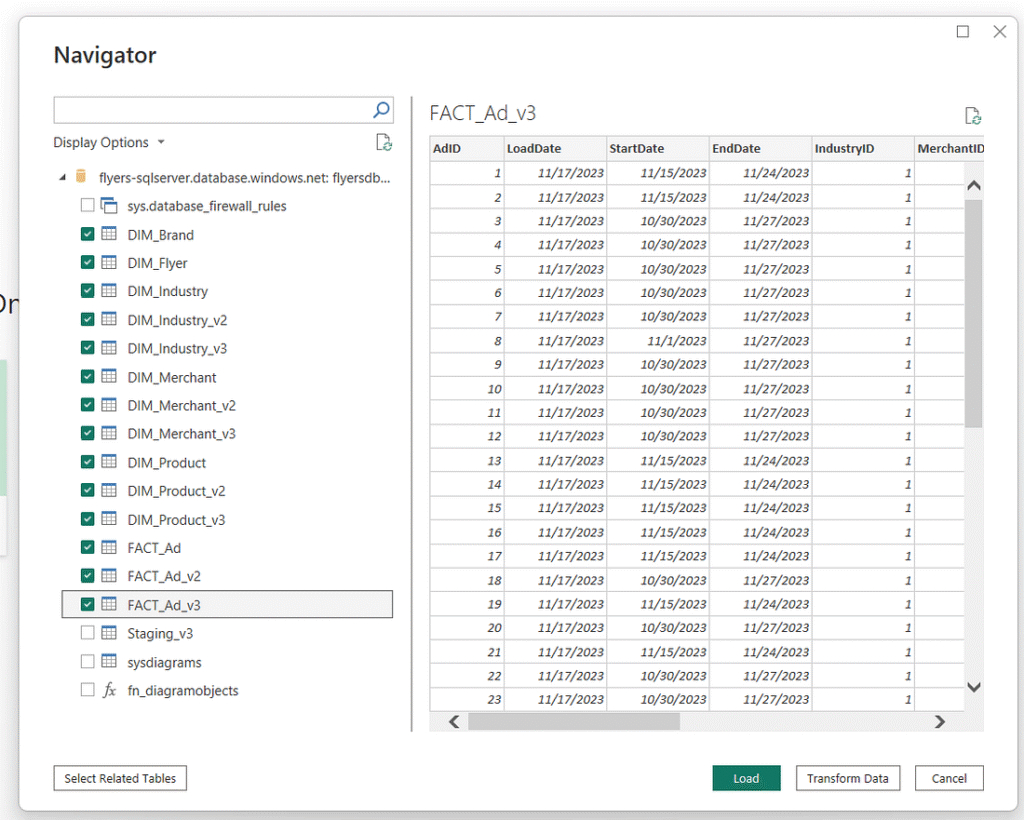Viewport: 1024px width, 820px height.
Task: Select the DIM_Industry table row
Action: pos(227,291)
